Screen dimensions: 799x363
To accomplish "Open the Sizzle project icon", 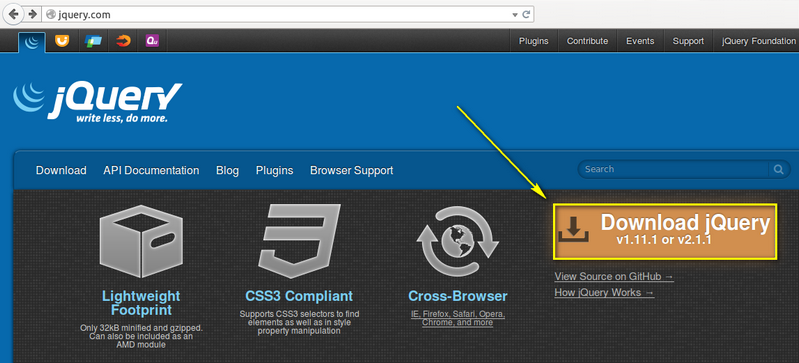I will (x=123, y=41).
